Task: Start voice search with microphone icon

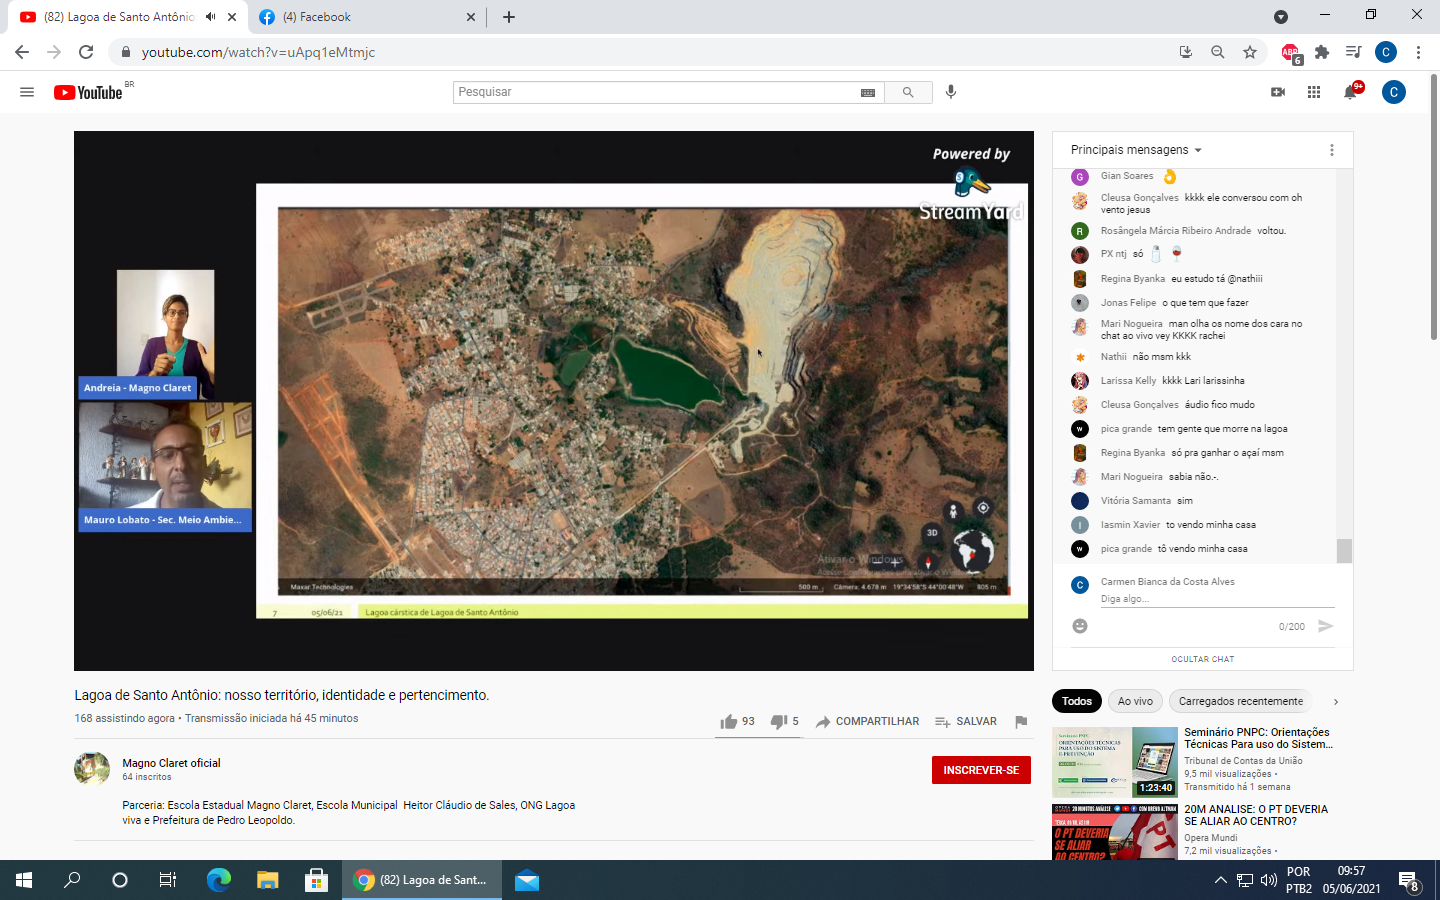Action: [951, 92]
